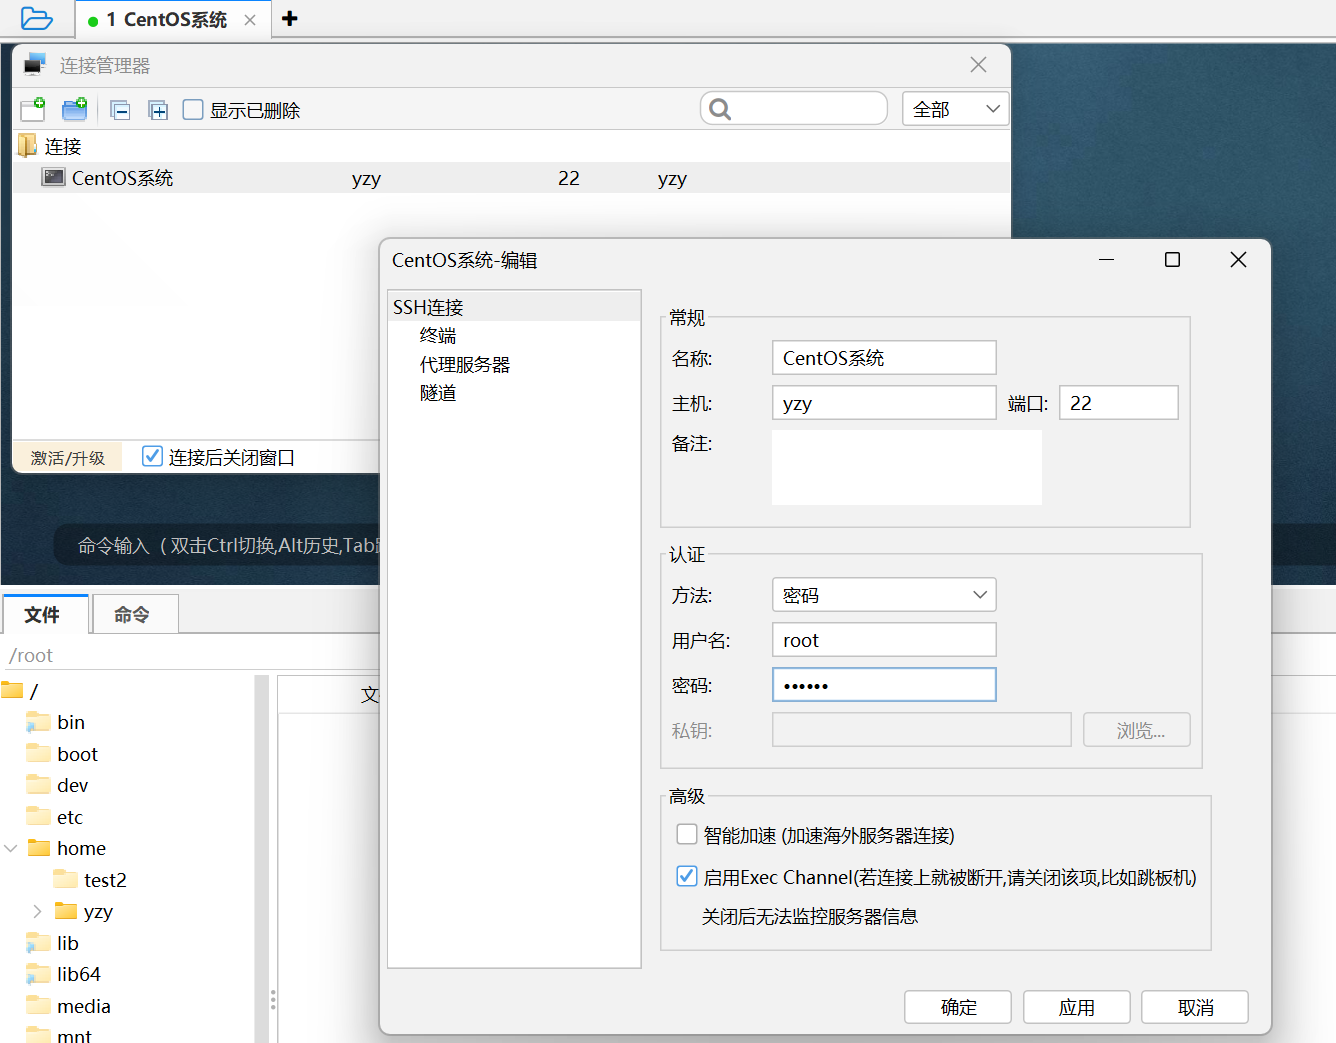Open the folder icon in the top tab bar
This screenshot has height=1043, width=1336.
click(x=36, y=18)
